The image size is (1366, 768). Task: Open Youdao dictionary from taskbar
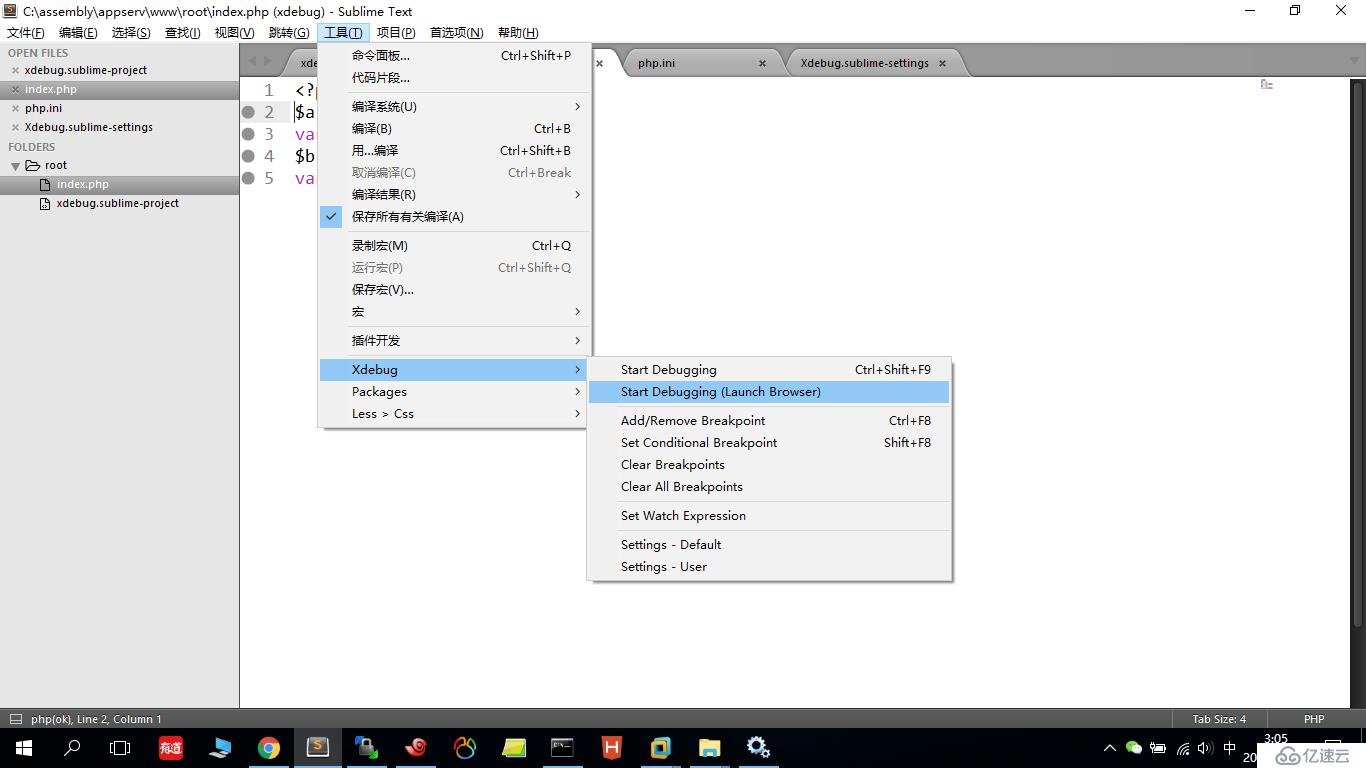170,747
